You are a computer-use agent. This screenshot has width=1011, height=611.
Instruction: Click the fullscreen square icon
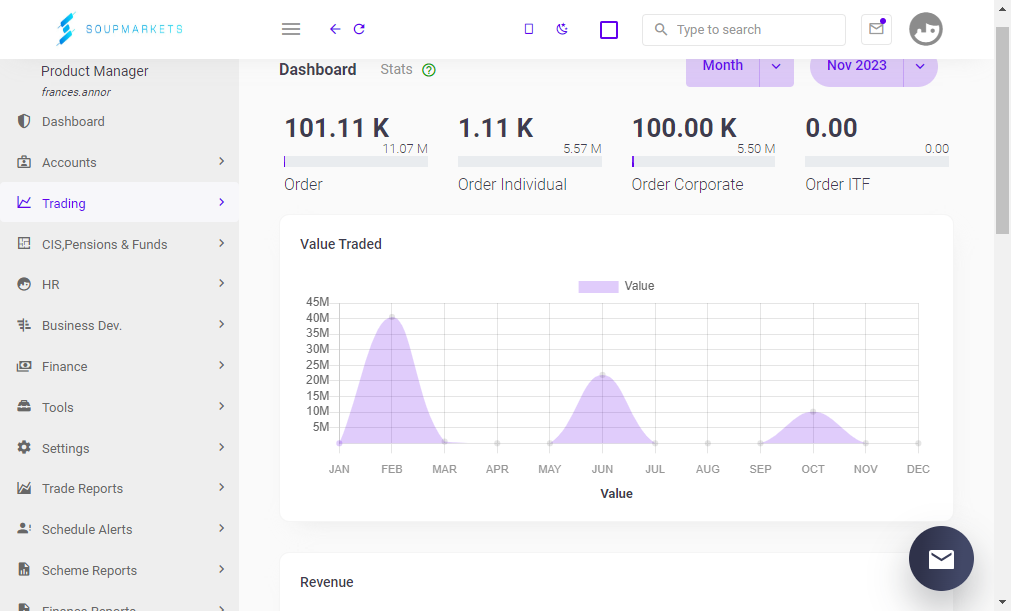click(x=609, y=30)
